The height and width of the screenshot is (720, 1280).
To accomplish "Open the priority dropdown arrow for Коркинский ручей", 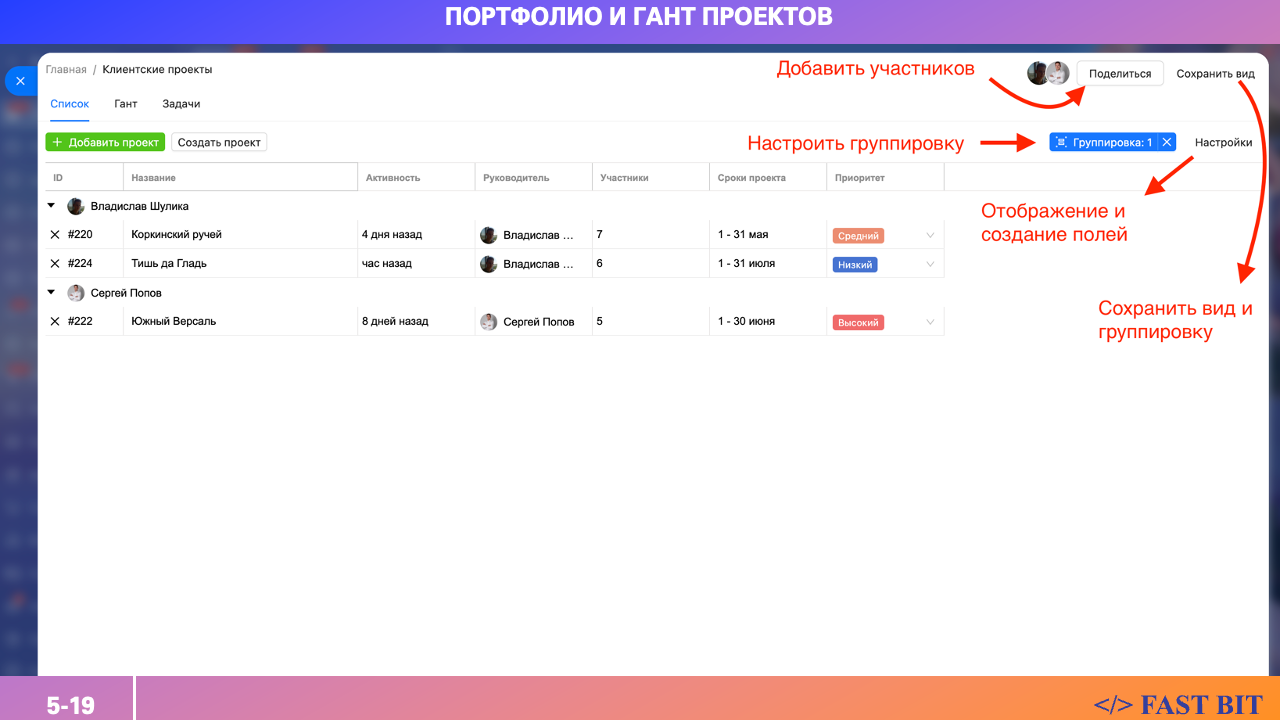I will 930,236.
